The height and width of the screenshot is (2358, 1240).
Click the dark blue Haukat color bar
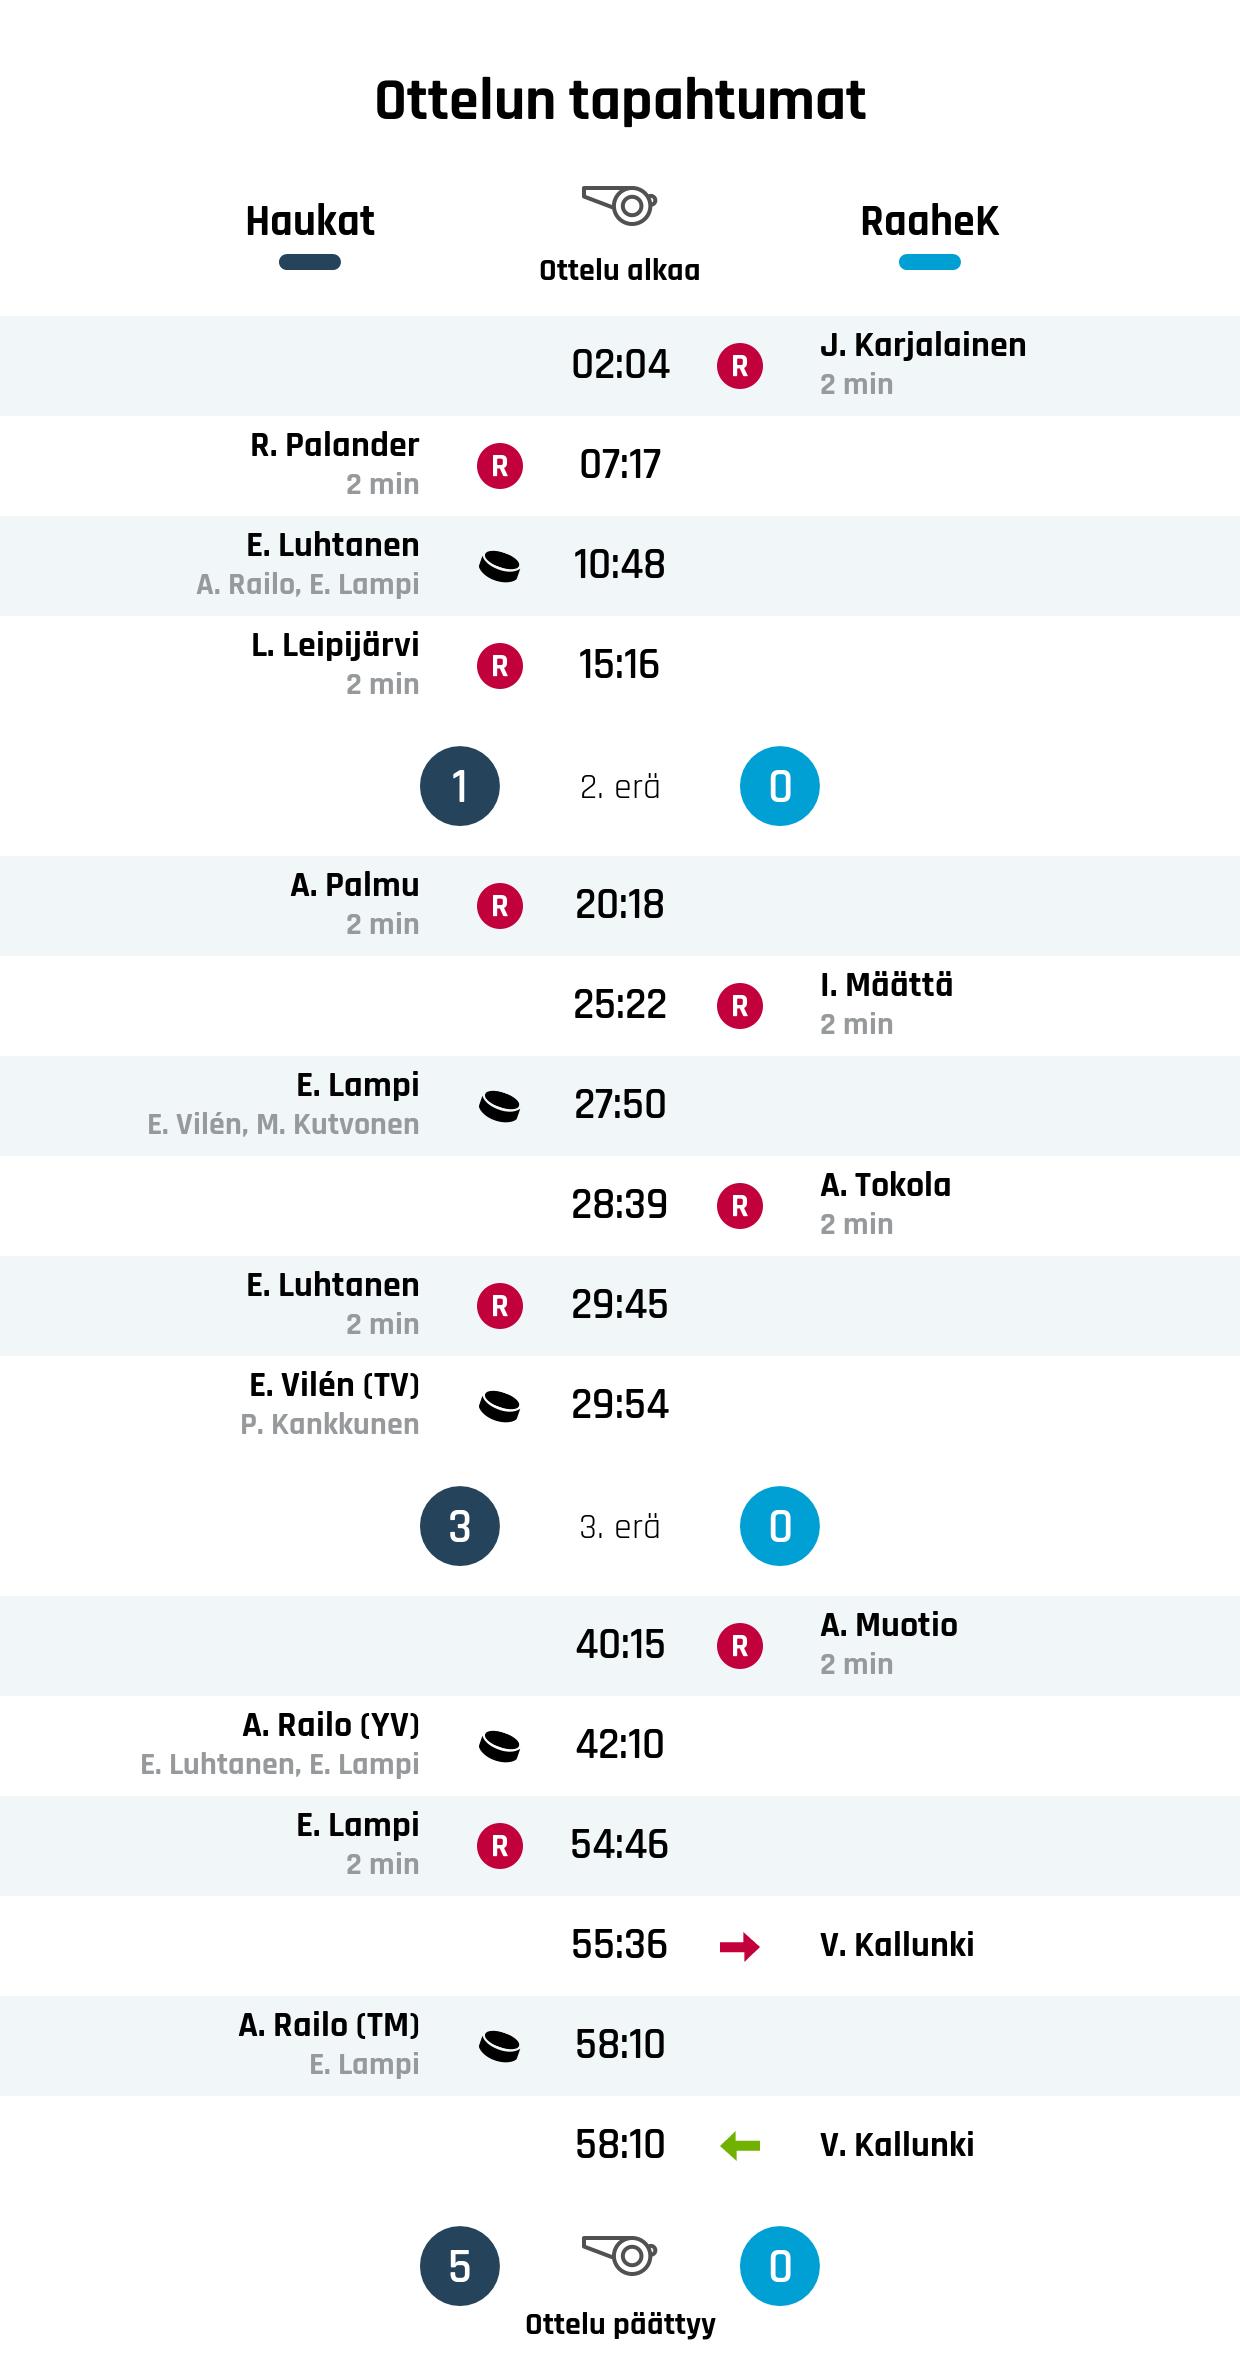point(310,263)
